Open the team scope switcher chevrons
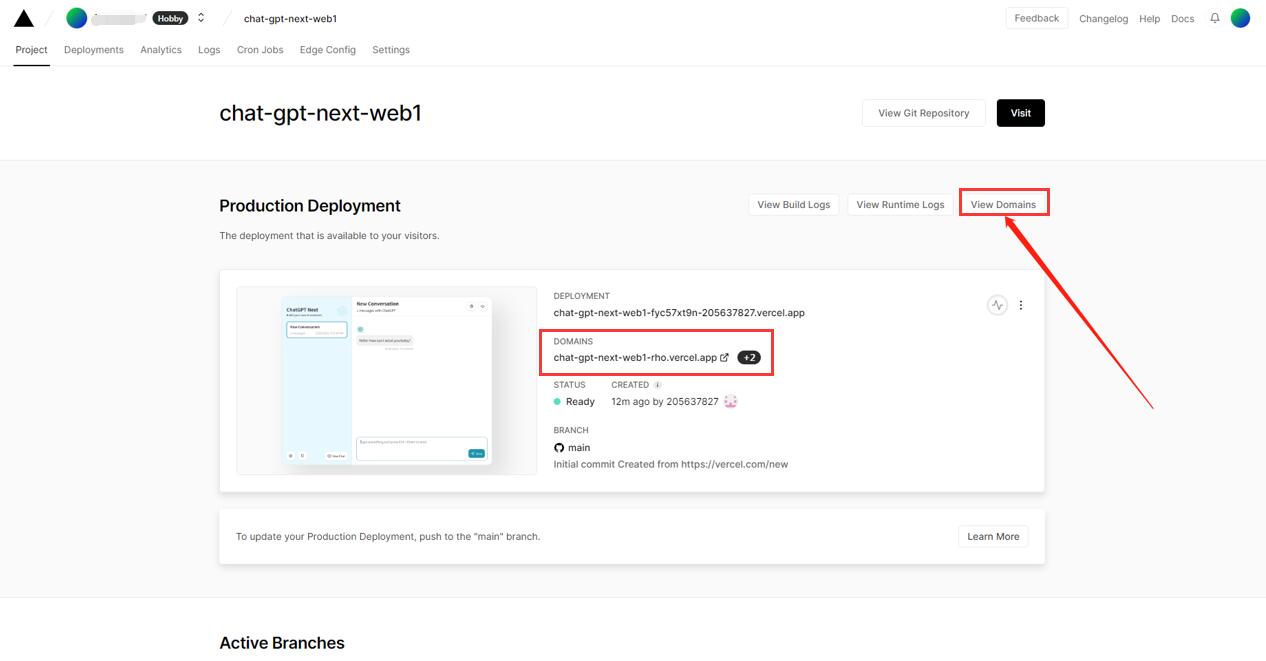 pyautogui.click(x=201, y=18)
